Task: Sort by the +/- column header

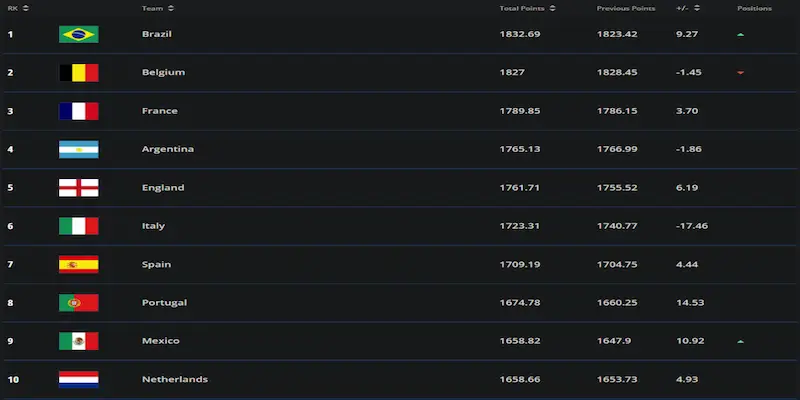Action: (688, 8)
